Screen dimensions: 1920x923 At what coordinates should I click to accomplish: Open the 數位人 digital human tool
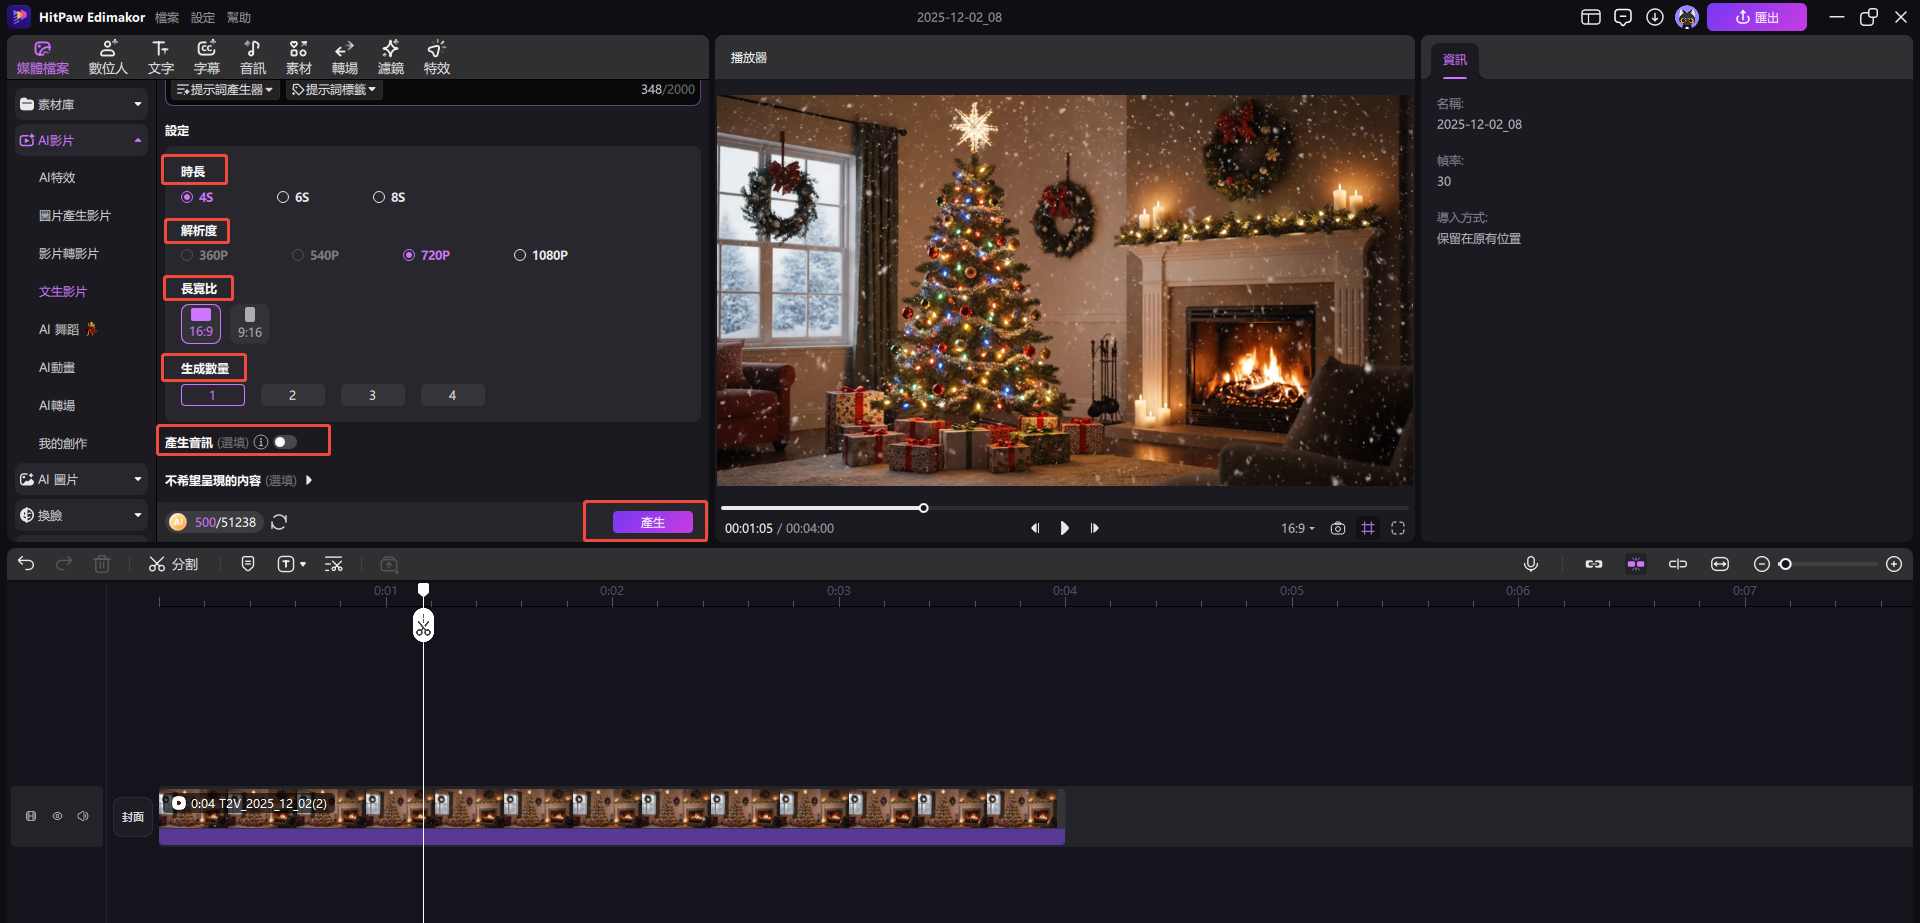click(x=108, y=57)
